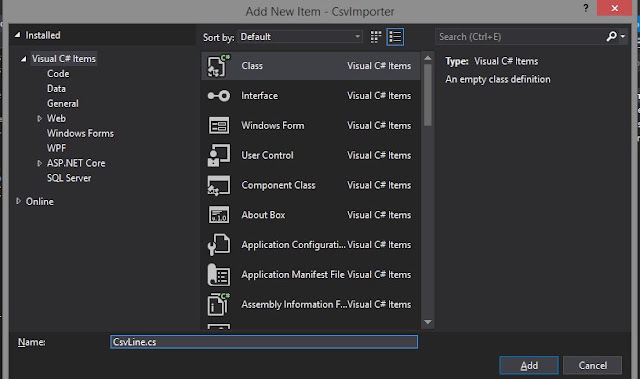Collapse the Visual C# Items node

tap(24, 59)
